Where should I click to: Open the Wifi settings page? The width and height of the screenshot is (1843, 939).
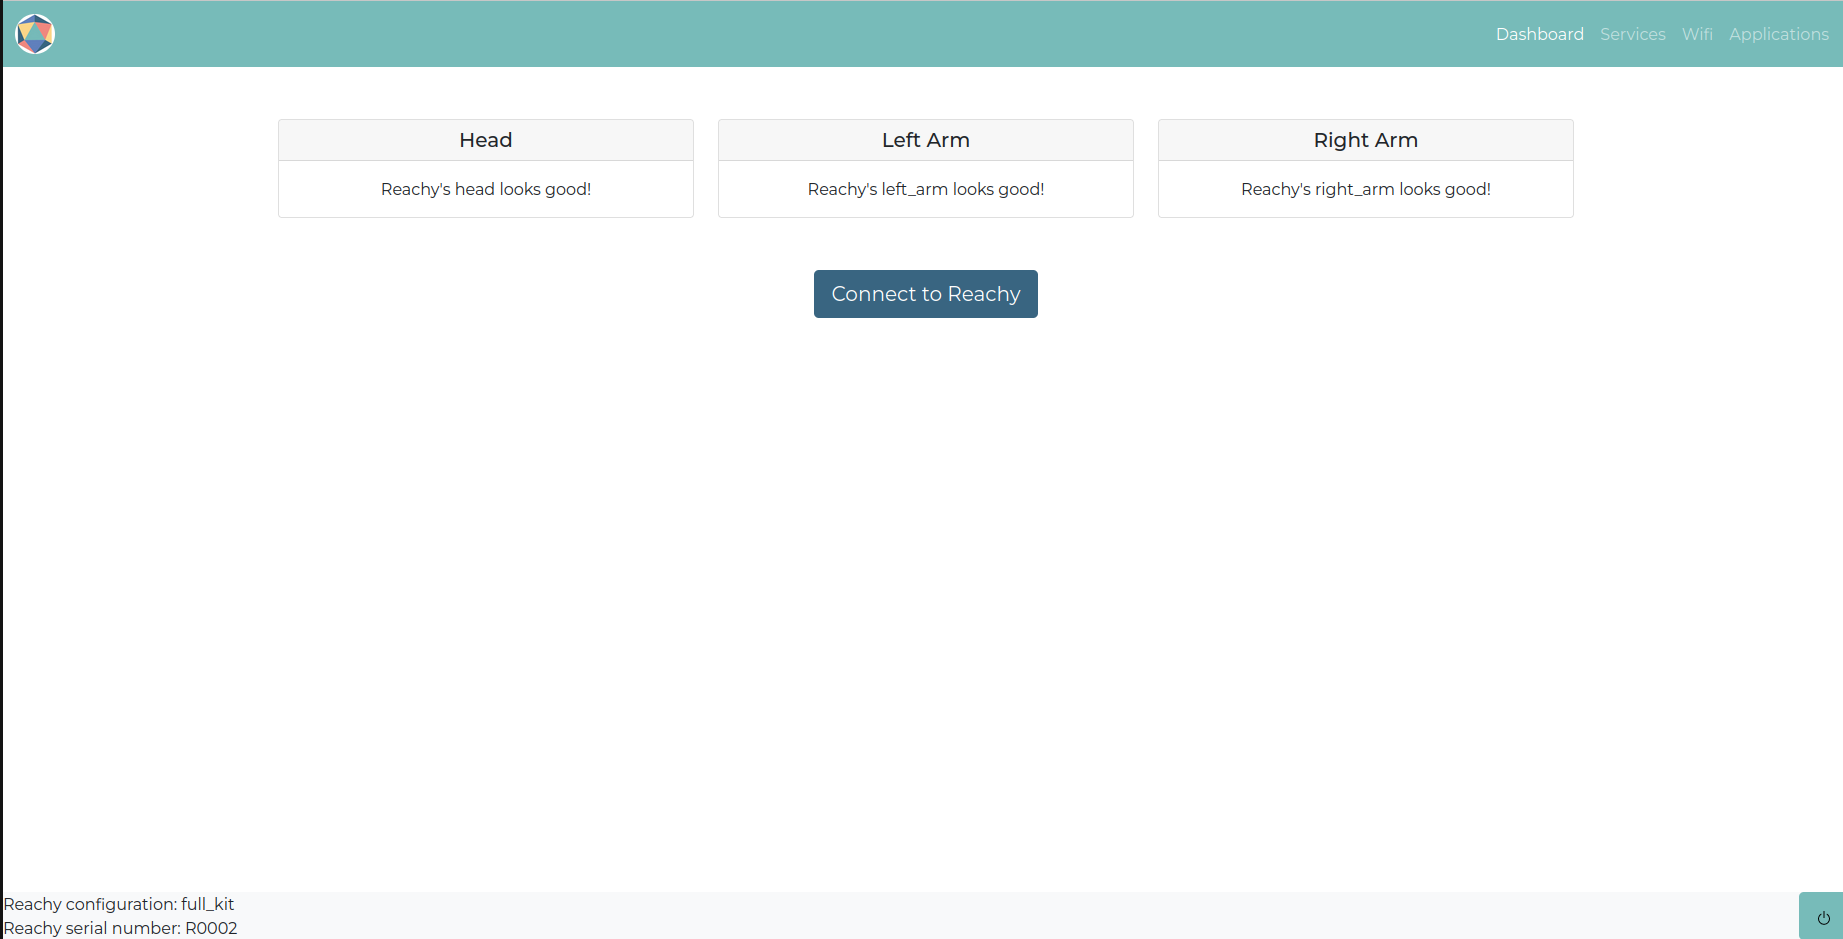[1696, 34]
